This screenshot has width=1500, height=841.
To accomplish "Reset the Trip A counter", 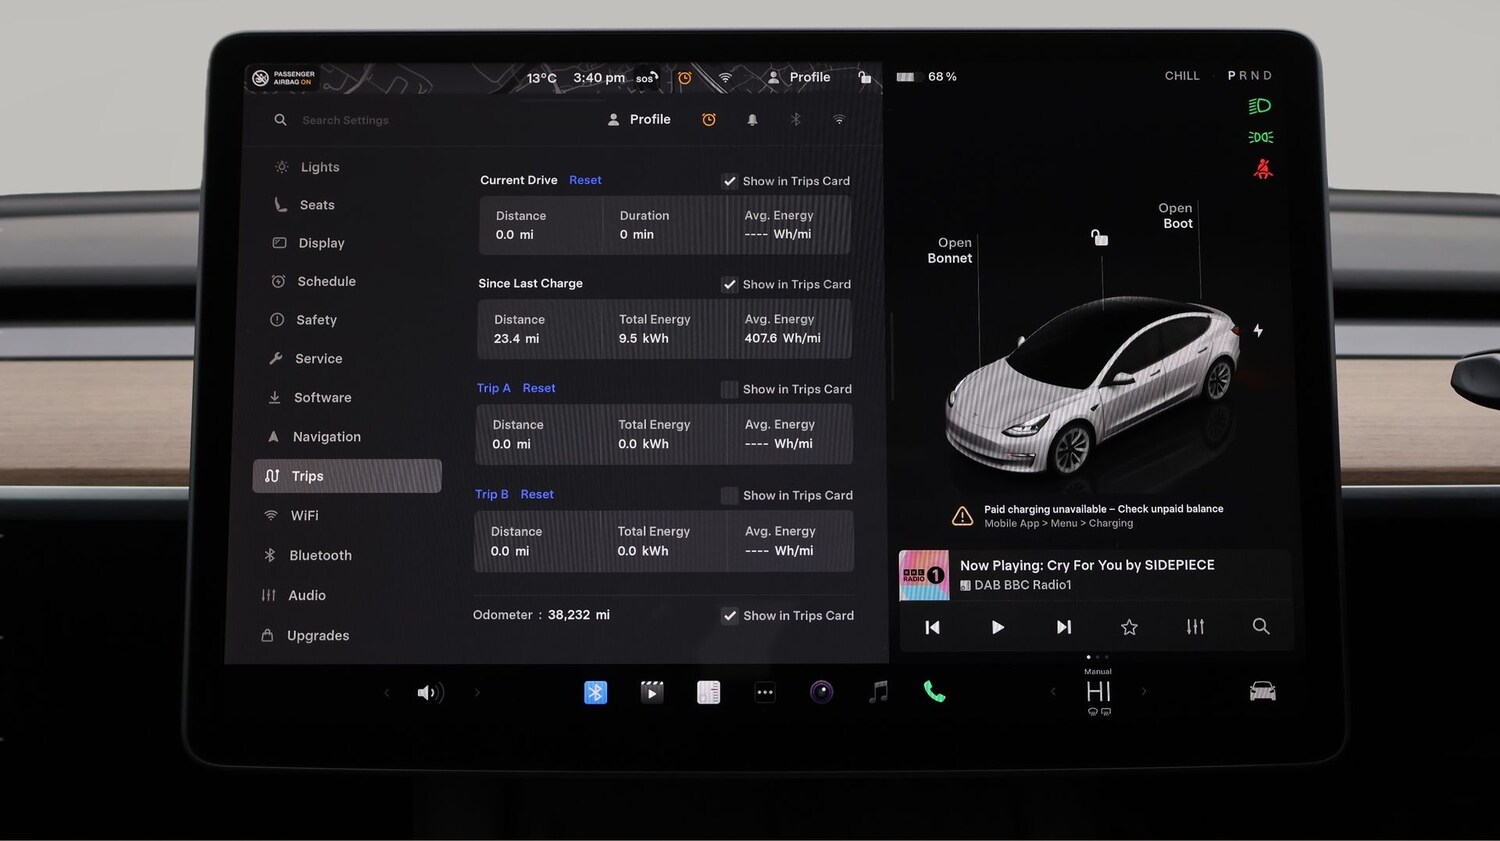I will (539, 388).
